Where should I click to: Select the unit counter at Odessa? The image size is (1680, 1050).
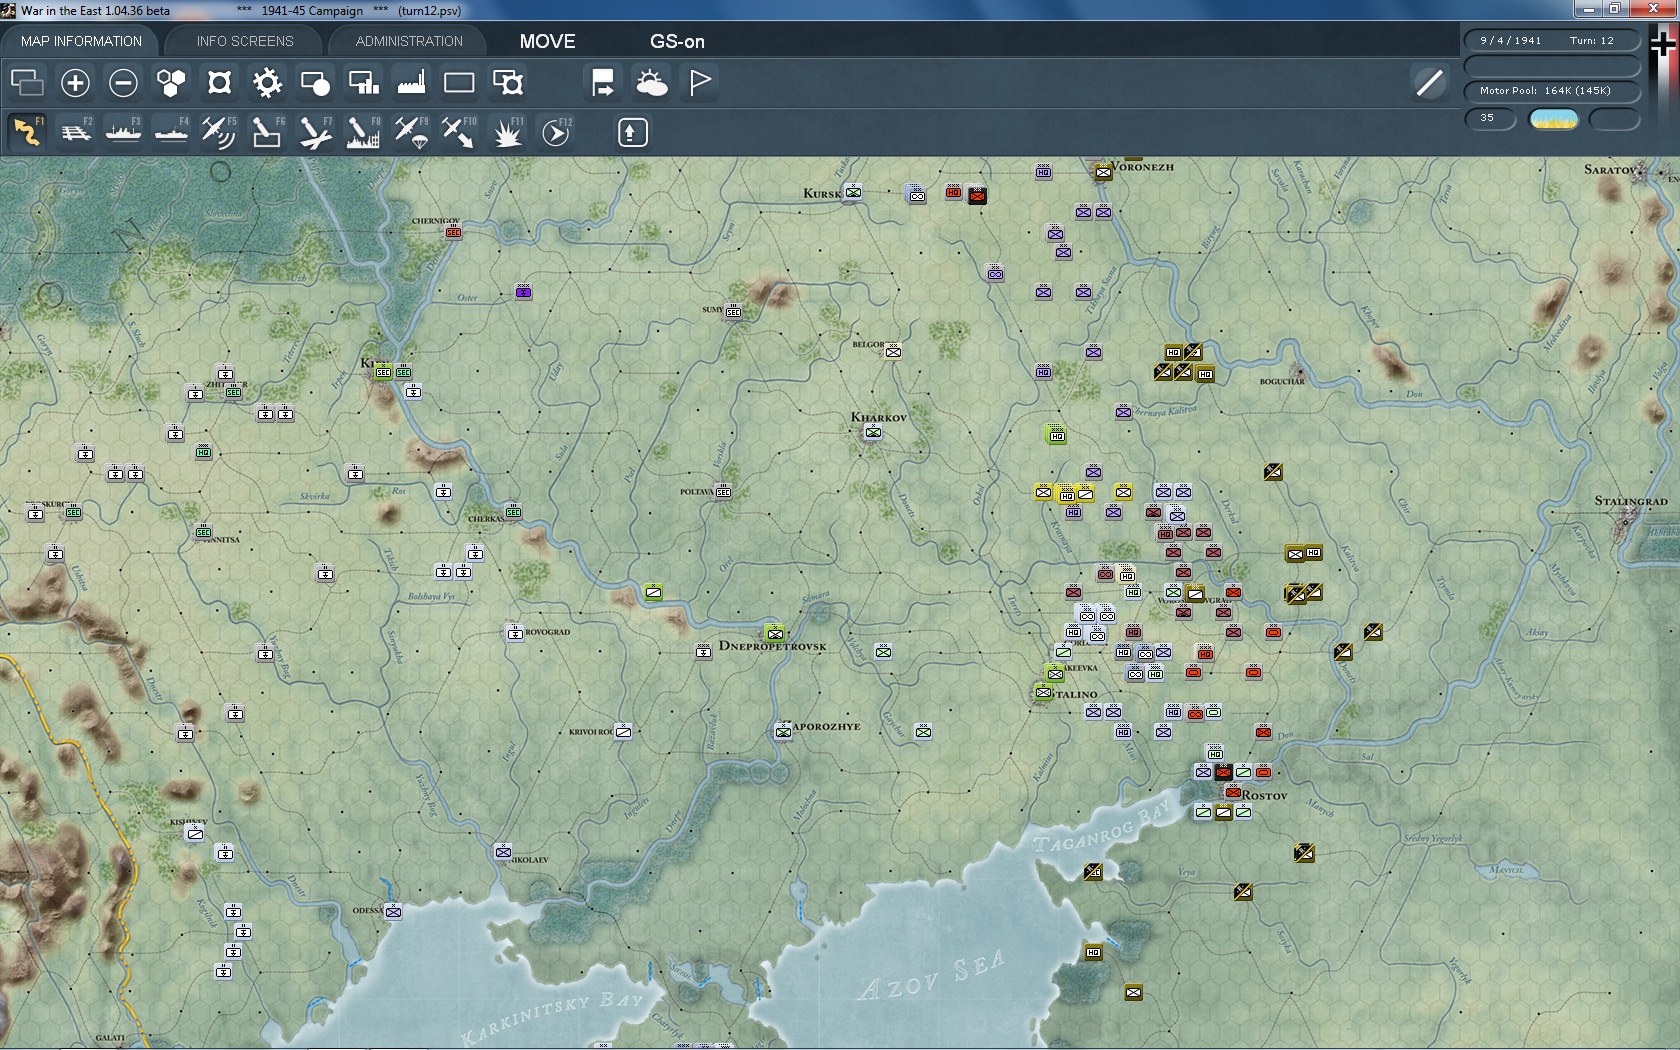point(393,911)
